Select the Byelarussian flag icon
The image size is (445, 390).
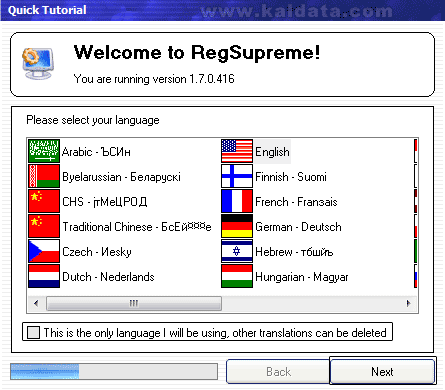pyautogui.click(x=44, y=176)
